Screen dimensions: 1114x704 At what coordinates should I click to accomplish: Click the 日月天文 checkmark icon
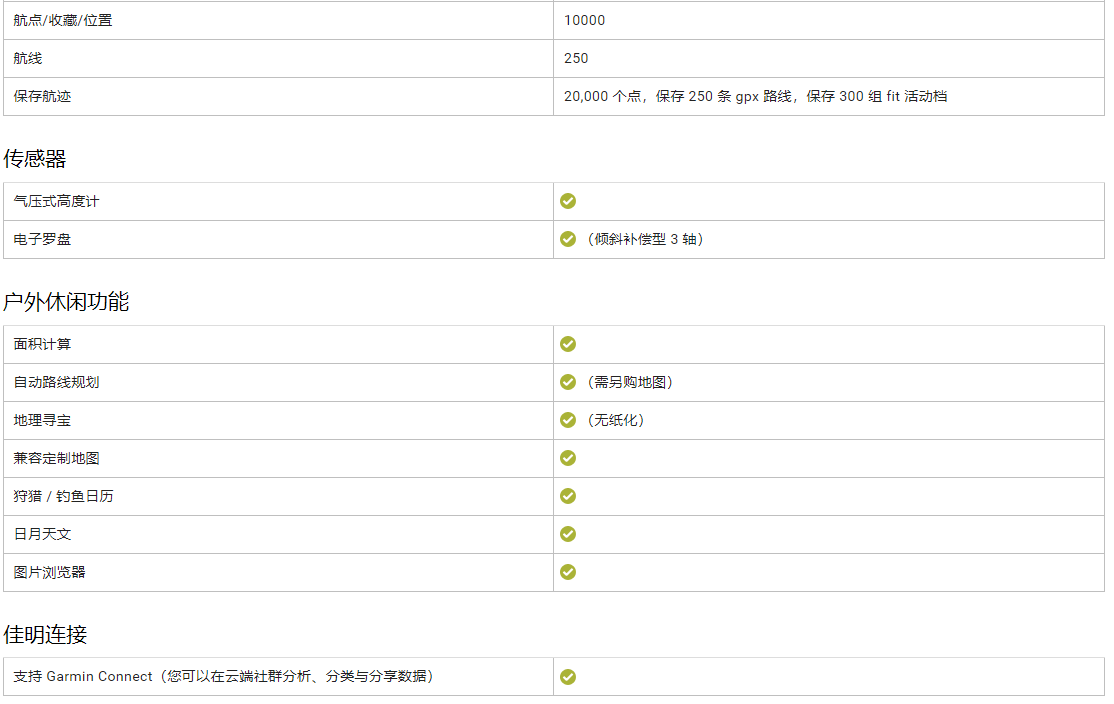[x=568, y=534]
